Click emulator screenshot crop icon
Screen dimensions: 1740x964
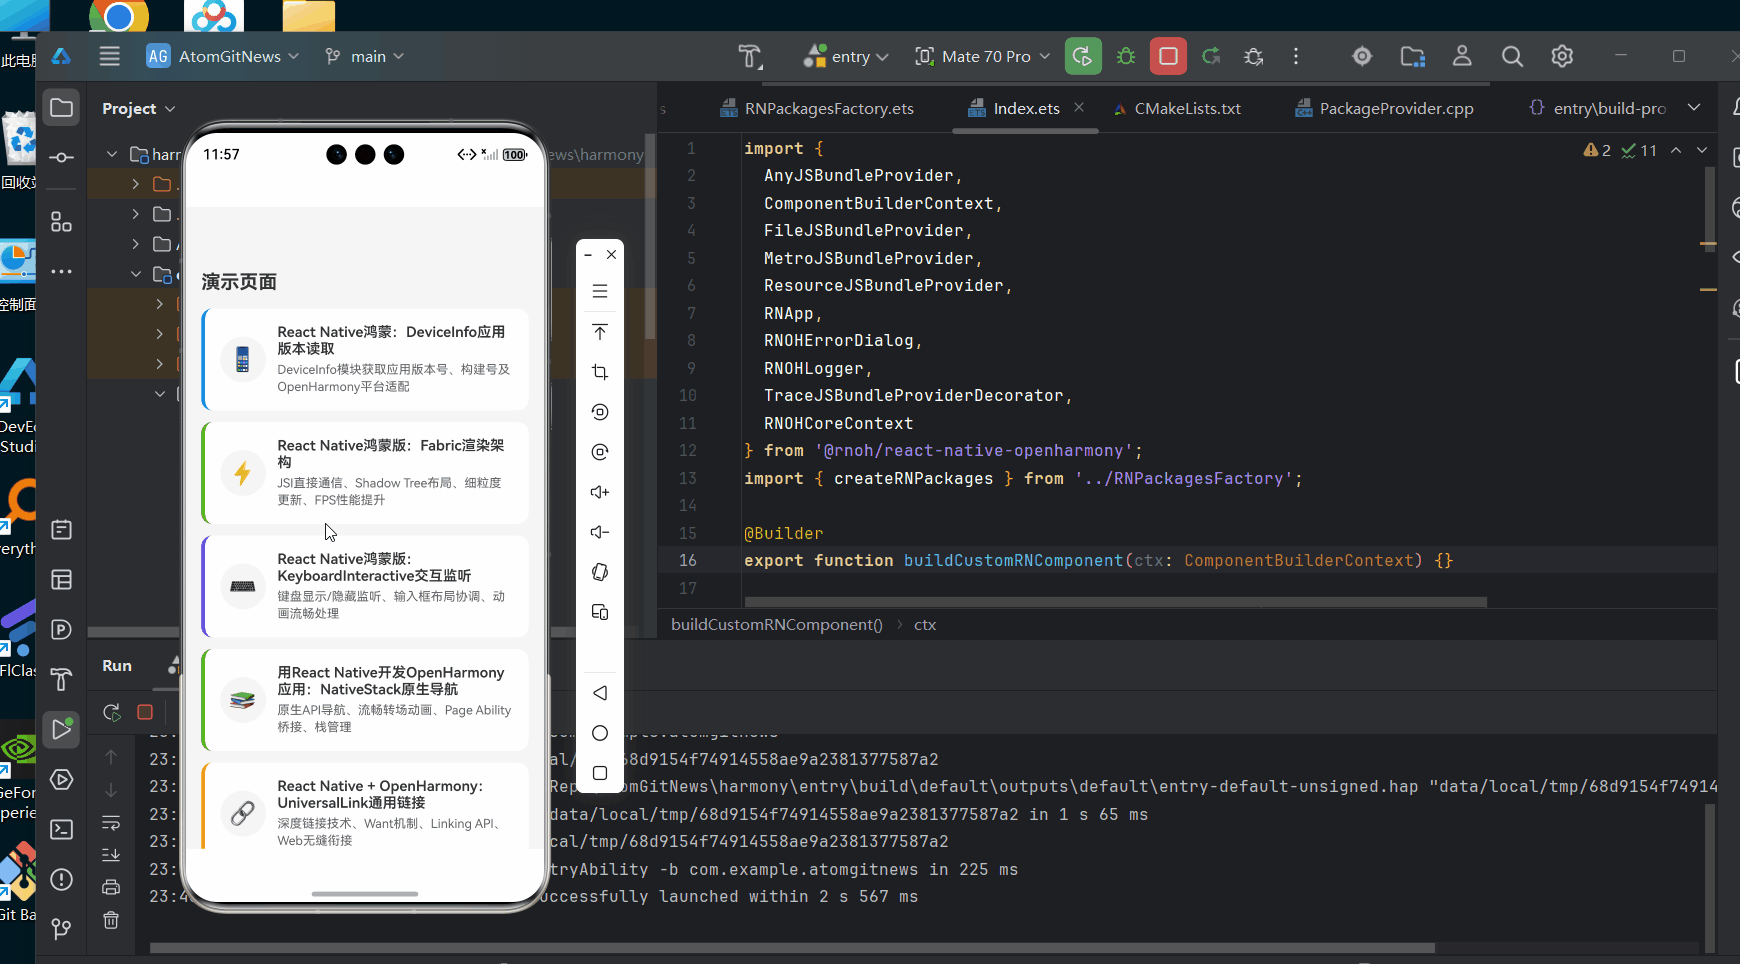[x=600, y=372]
